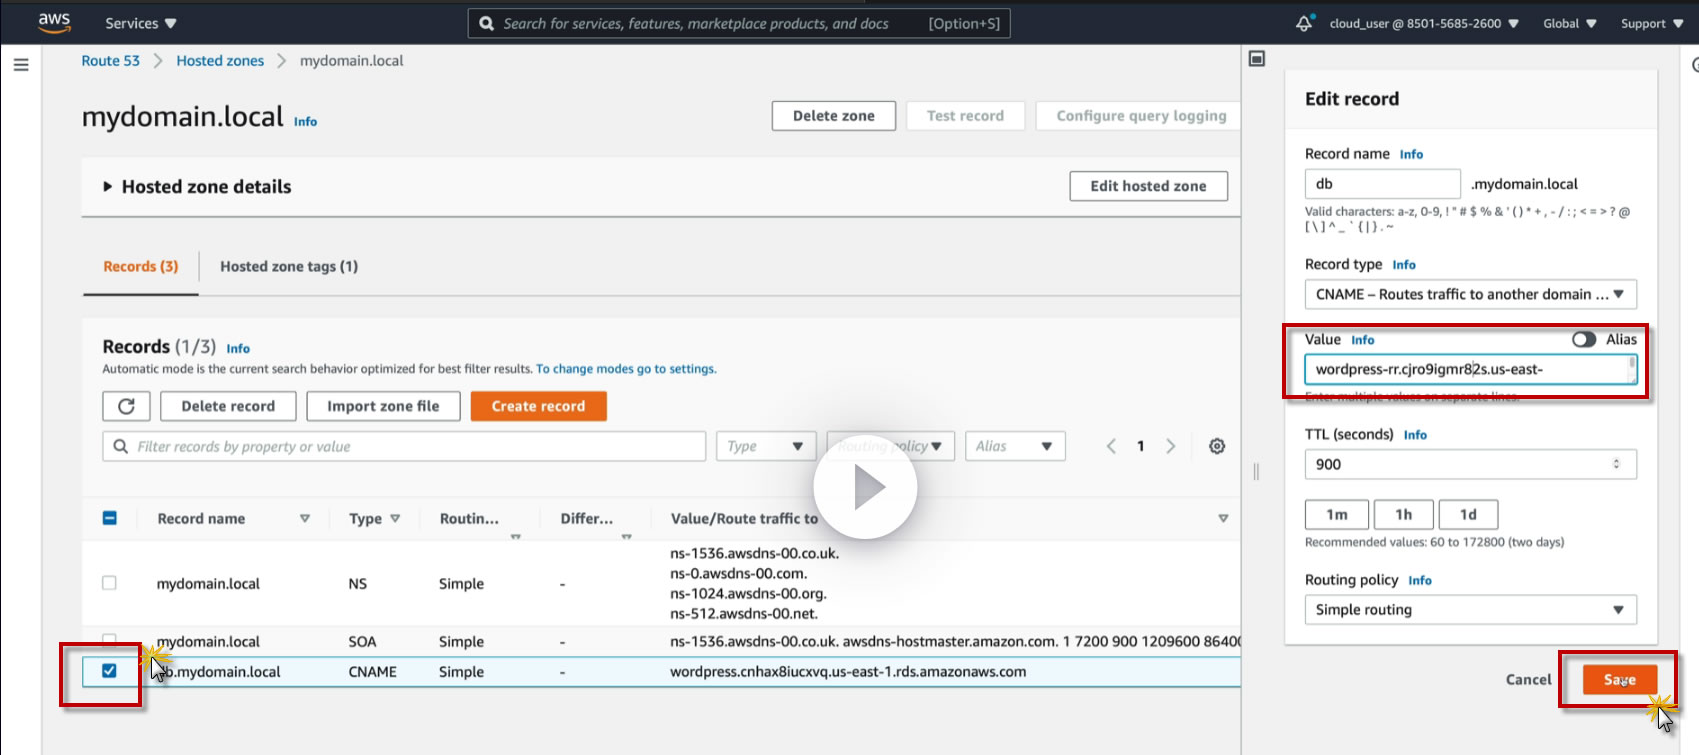The width and height of the screenshot is (1699, 755).
Task: Play the video overlay button
Action: [x=865, y=487]
